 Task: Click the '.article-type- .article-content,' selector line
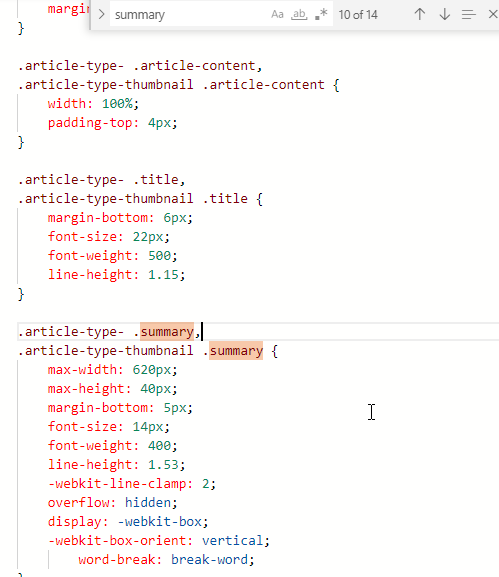click(x=140, y=66)
